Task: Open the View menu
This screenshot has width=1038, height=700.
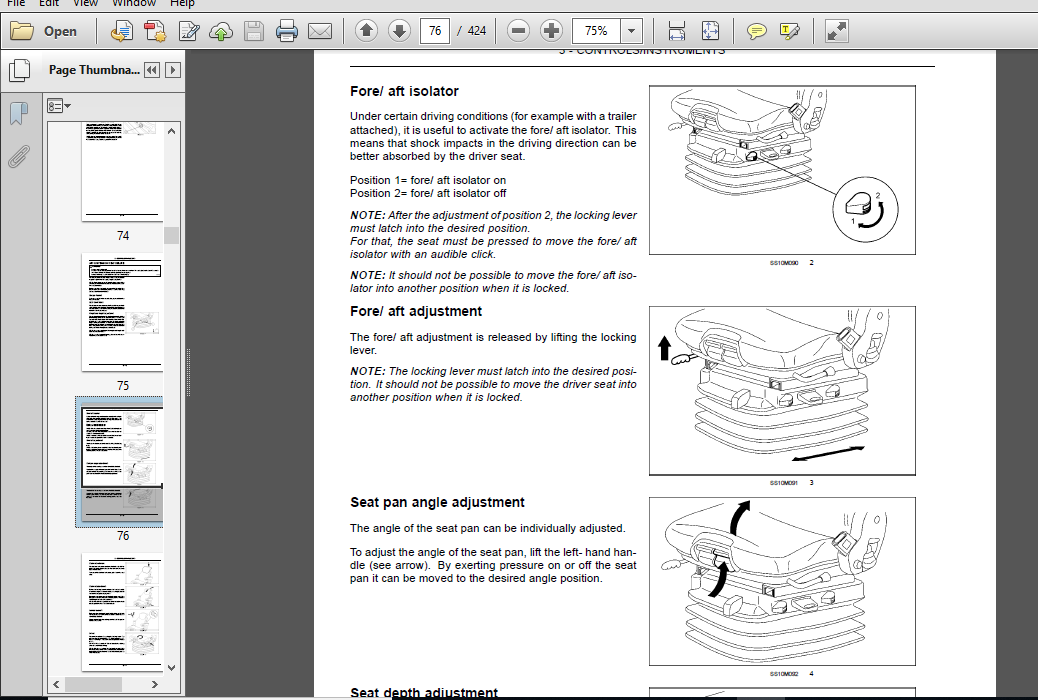Action: 85,3
